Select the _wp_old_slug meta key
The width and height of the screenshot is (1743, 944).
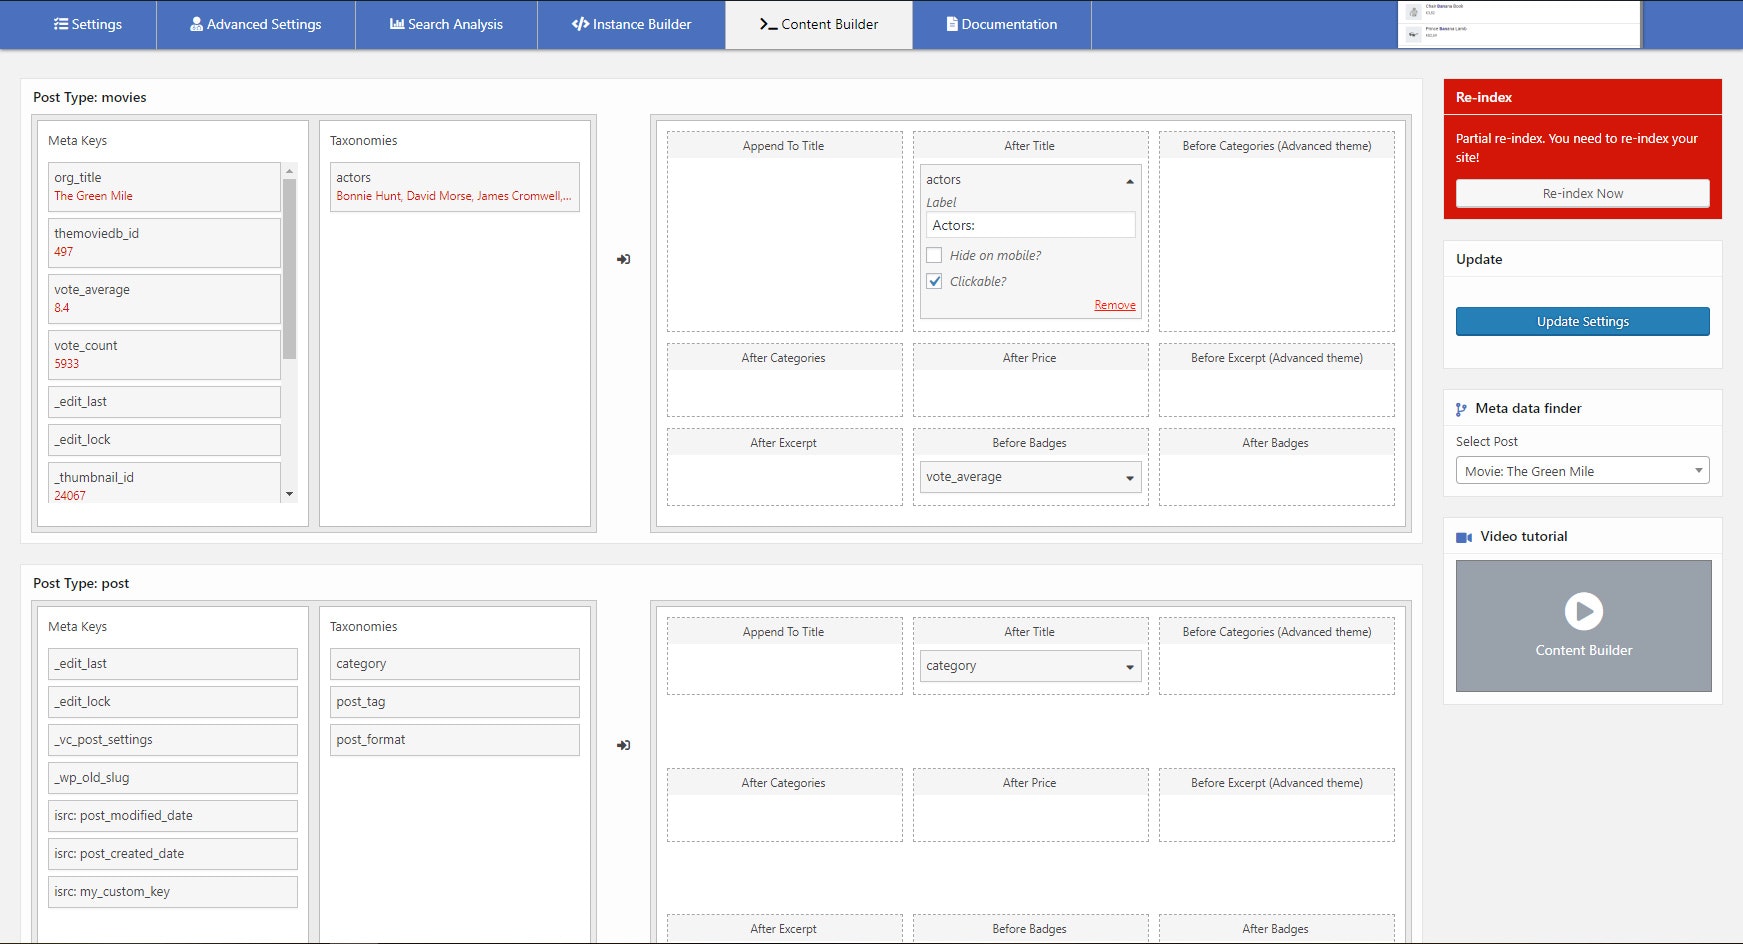(x=173, y=778)
